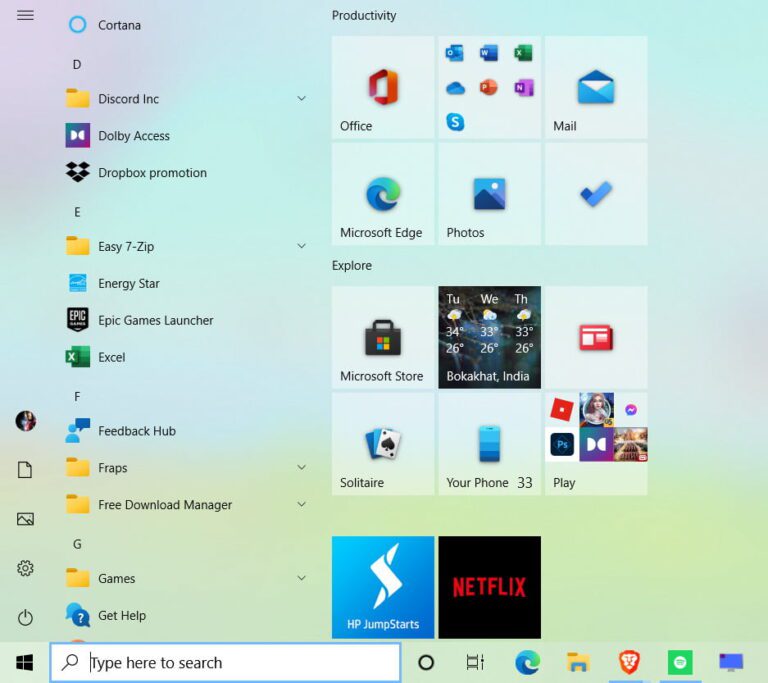Click the Type here to search box
The width and height of the screenshot is (768, 683).
(225, 662)
